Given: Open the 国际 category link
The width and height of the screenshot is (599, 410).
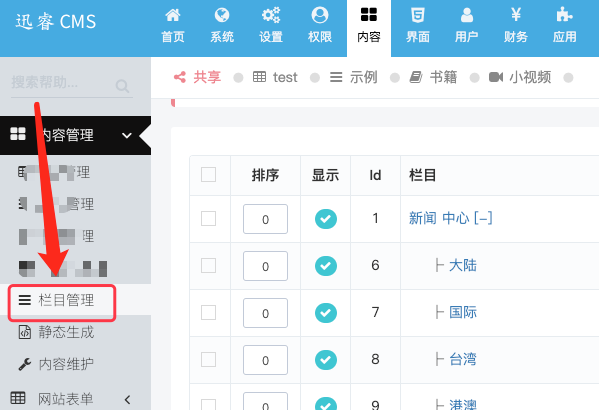Looking at the screenshot, I should coord(463,313).
